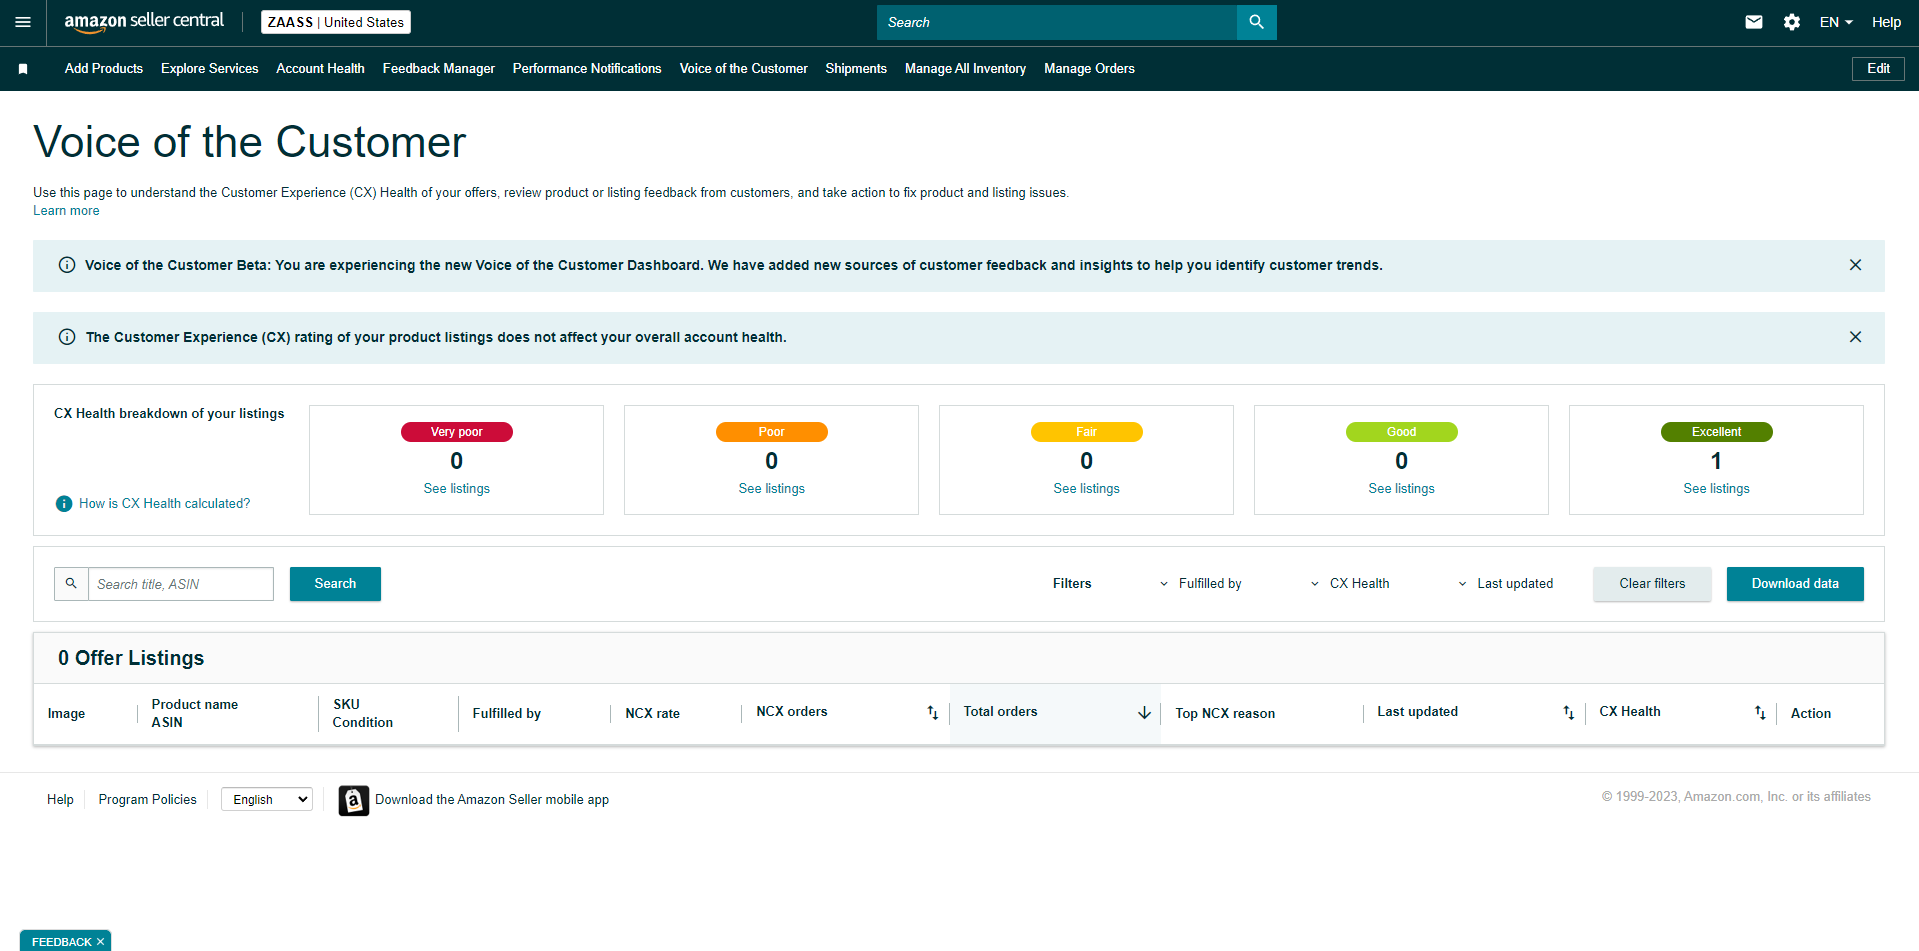Image resolution: width=1919 pixels, height=951 pixels.
Task: Open the hamburger navigation menu
Action: (x=23, y=22)
